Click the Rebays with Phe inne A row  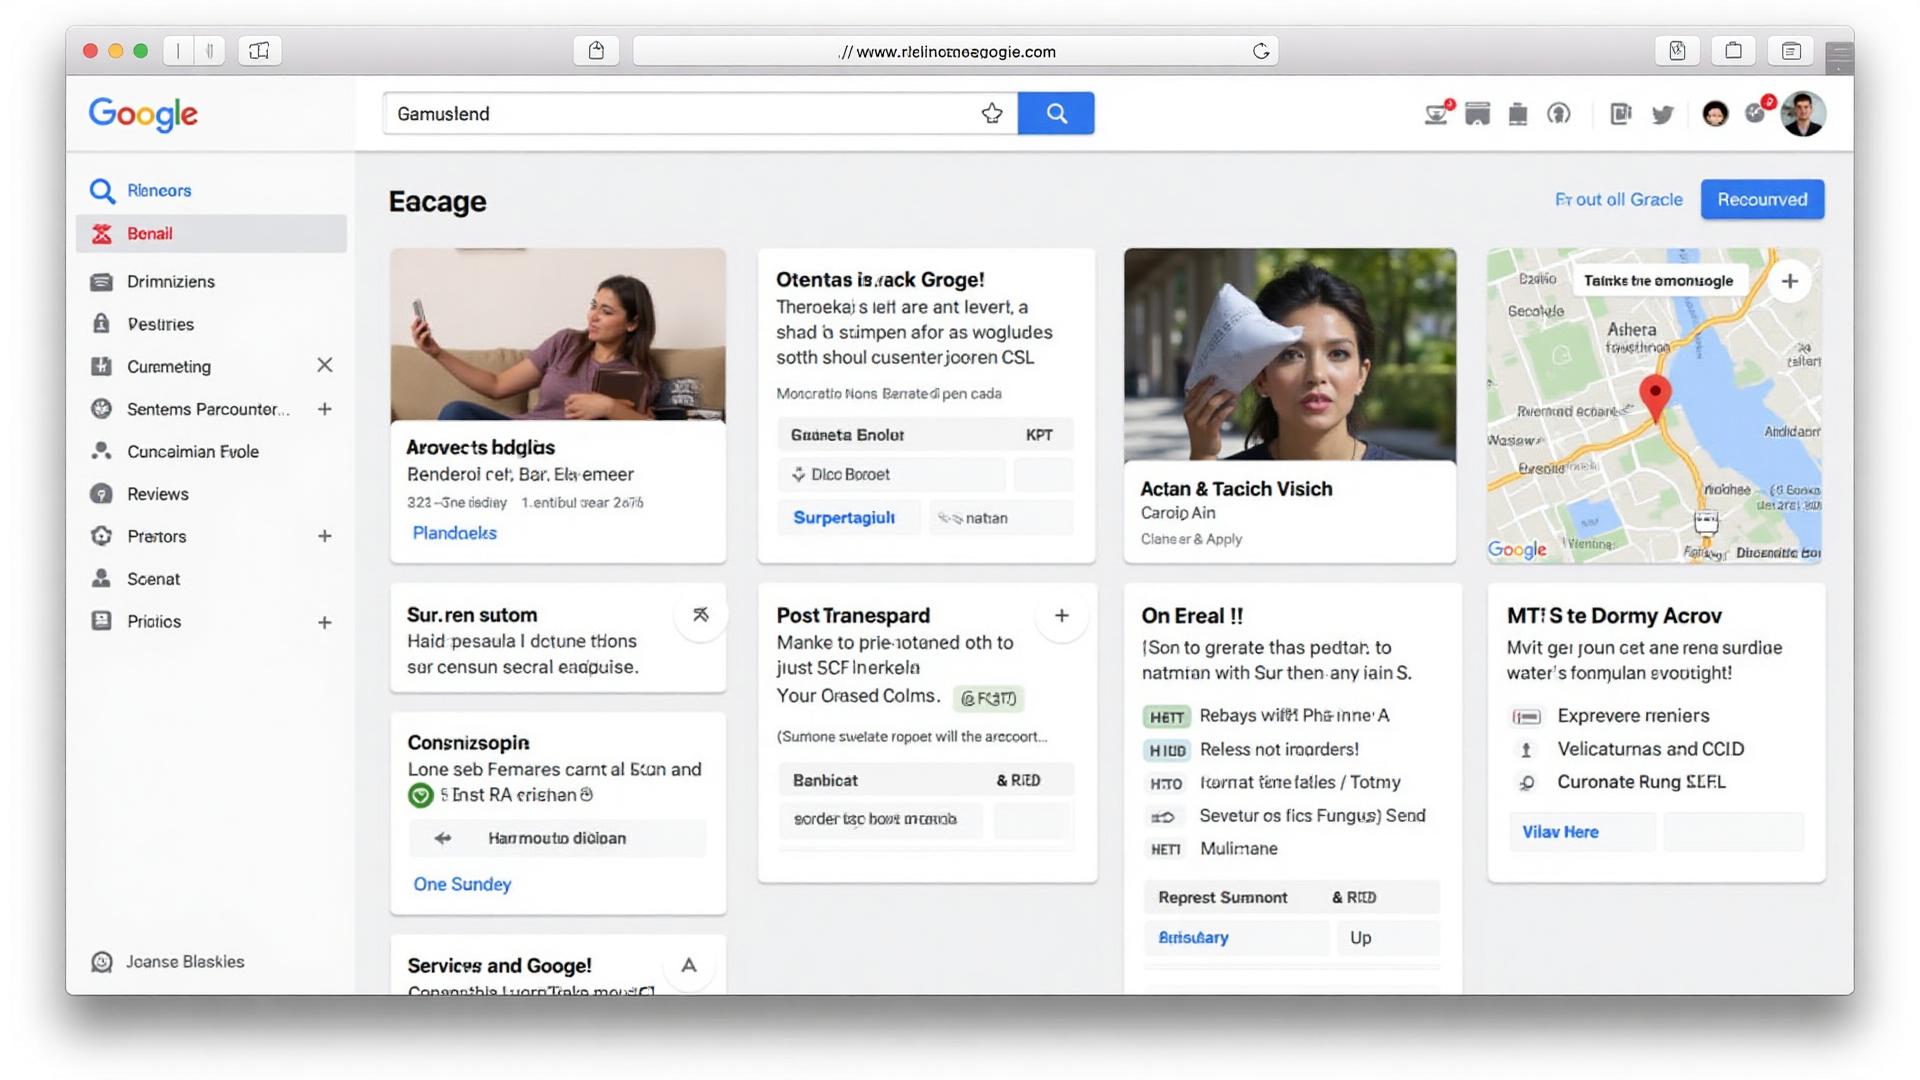pyautogui.click(x=1266, y=715)
